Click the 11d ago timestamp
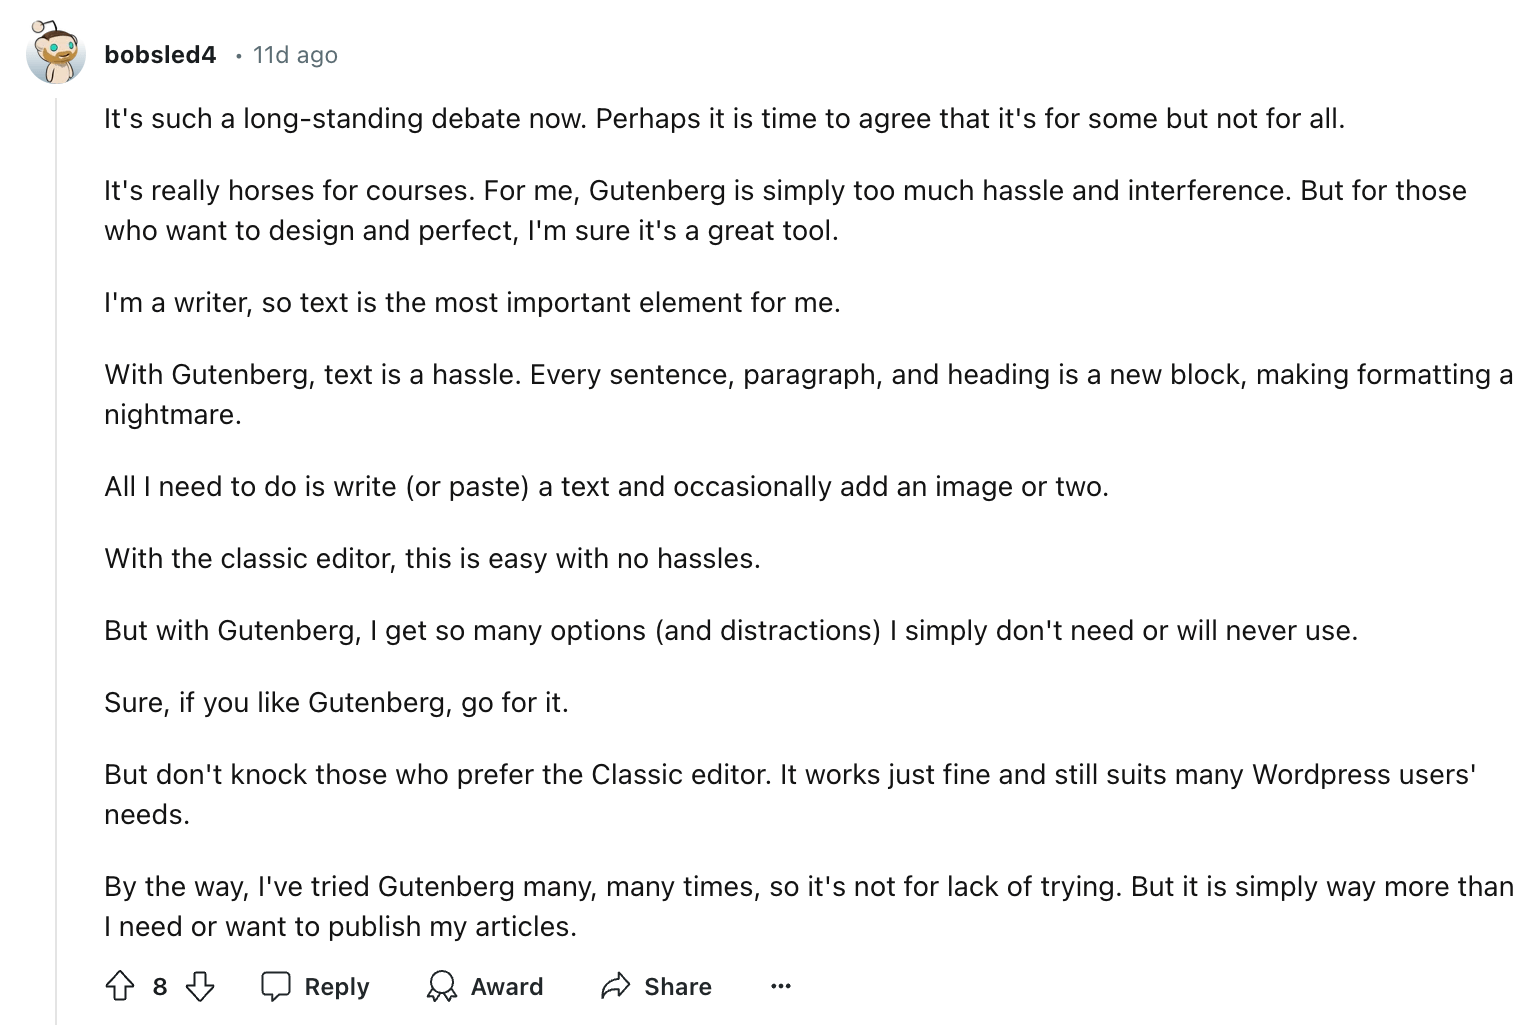1536x1025 pixels. pyautogui.click(x=294, y=55)
